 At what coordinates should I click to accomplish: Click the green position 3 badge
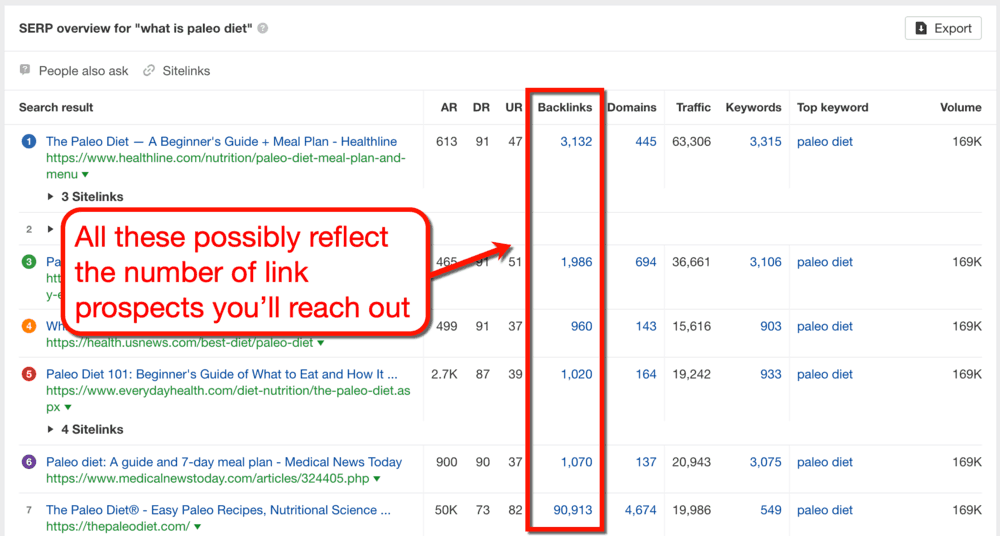tap(29, 262)
